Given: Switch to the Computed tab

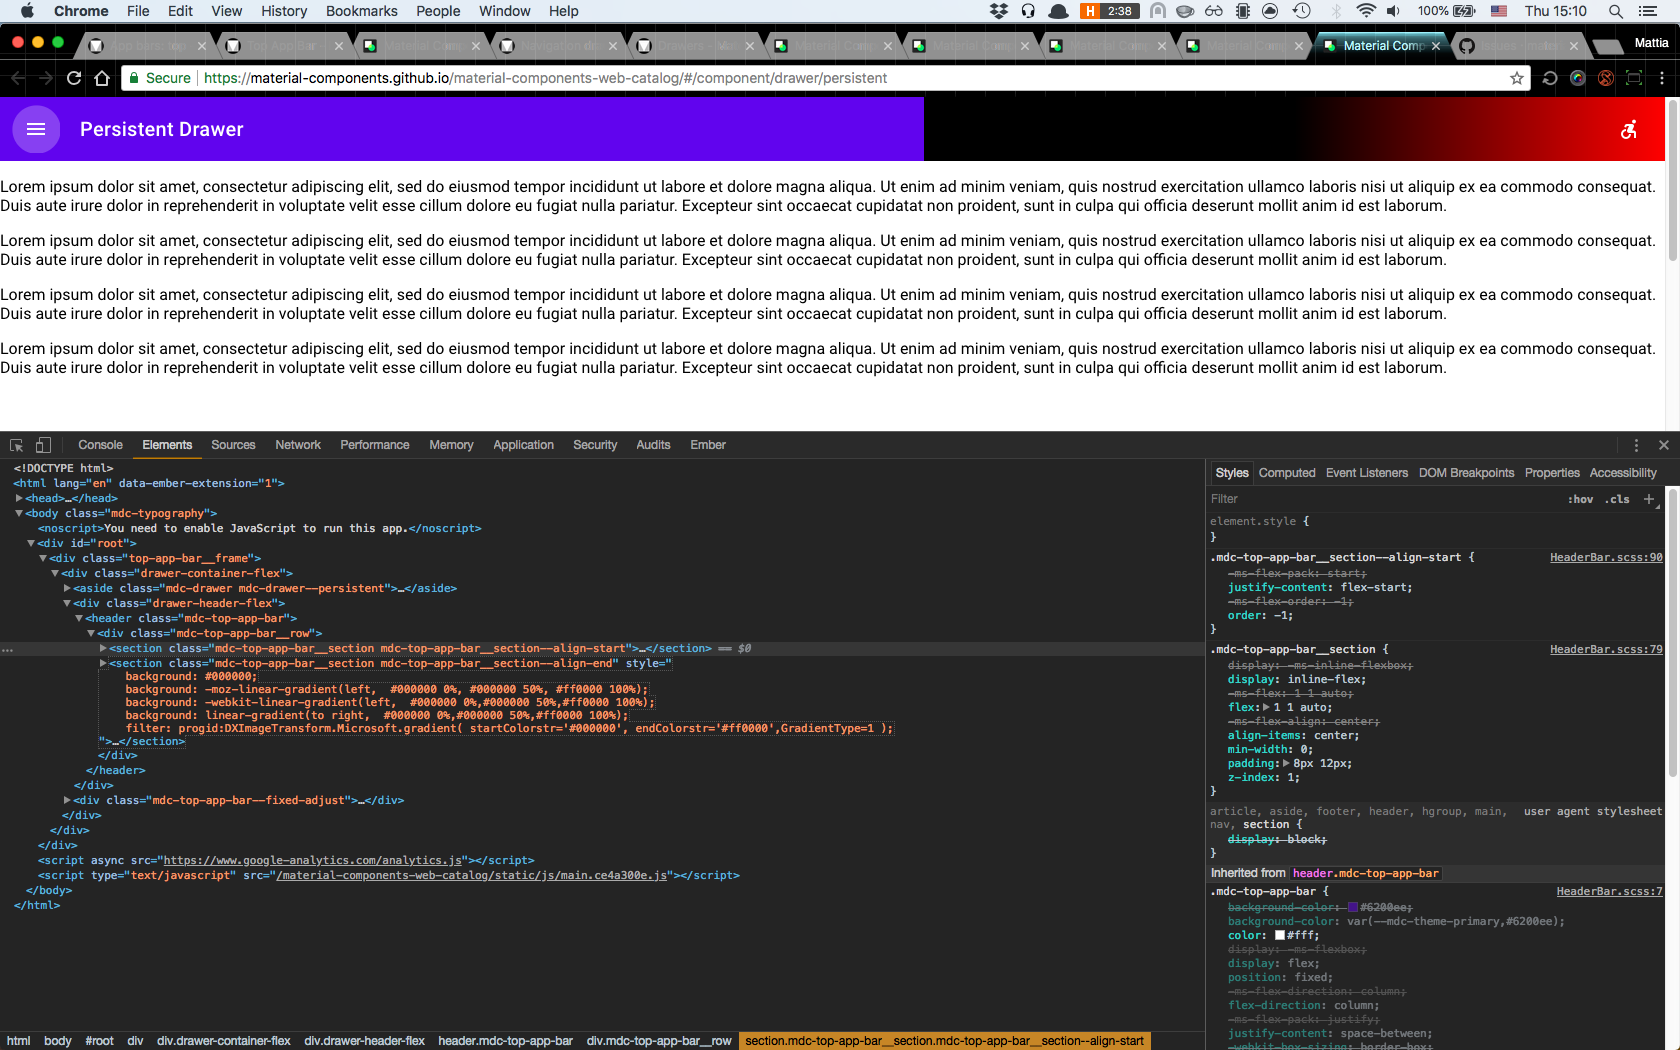Looking at the screenshot, I should (x=1287, y=472).
